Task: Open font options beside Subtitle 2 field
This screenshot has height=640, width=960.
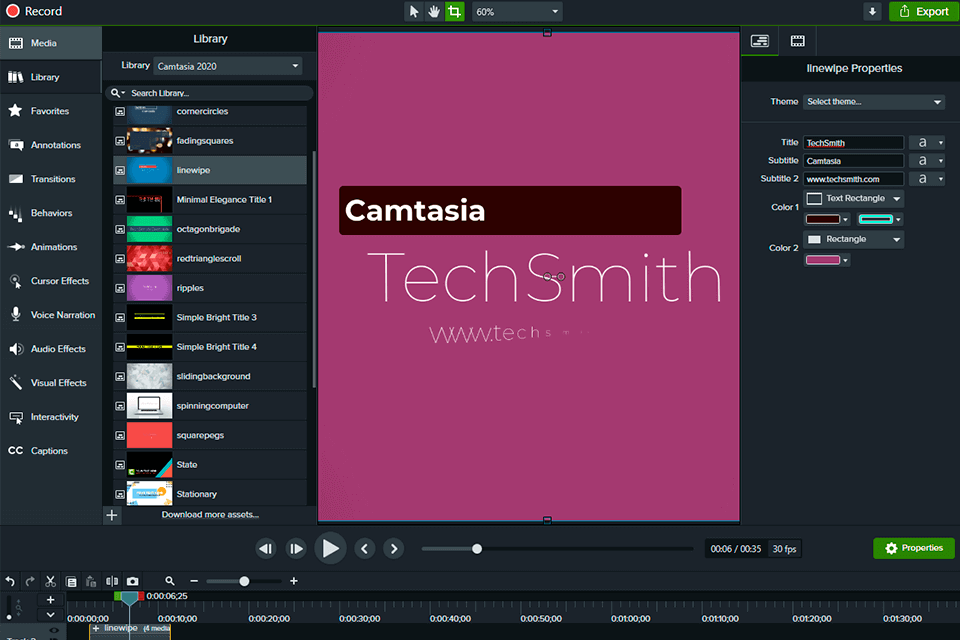Action: 927,179
